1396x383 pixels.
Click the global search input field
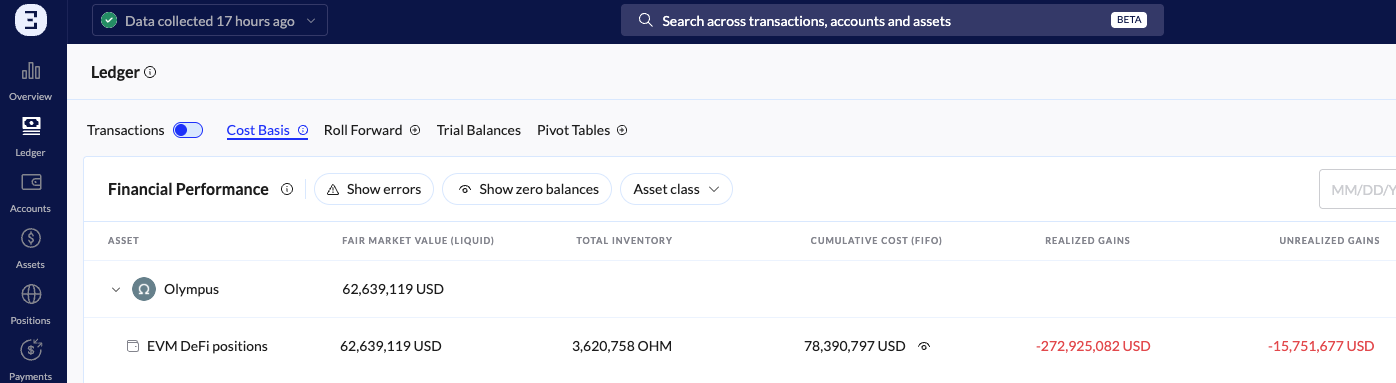click(x=892, y=20)
